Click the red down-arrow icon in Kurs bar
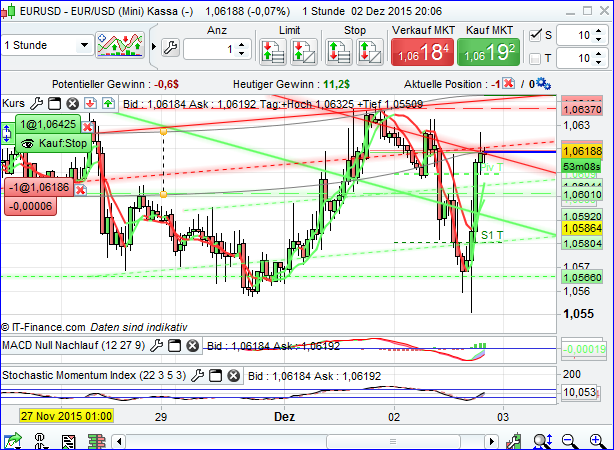 pos(90,103)
